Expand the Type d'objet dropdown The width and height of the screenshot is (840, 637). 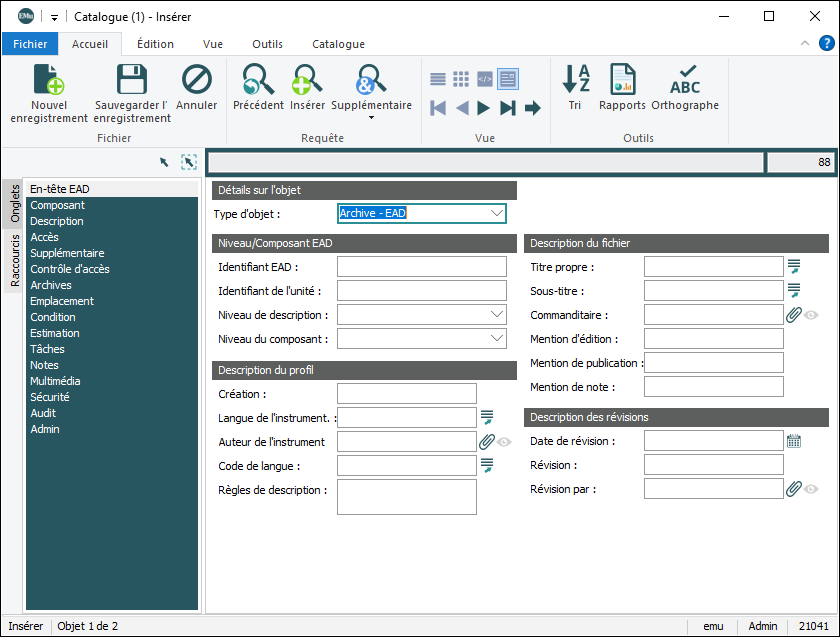(497, 213)
